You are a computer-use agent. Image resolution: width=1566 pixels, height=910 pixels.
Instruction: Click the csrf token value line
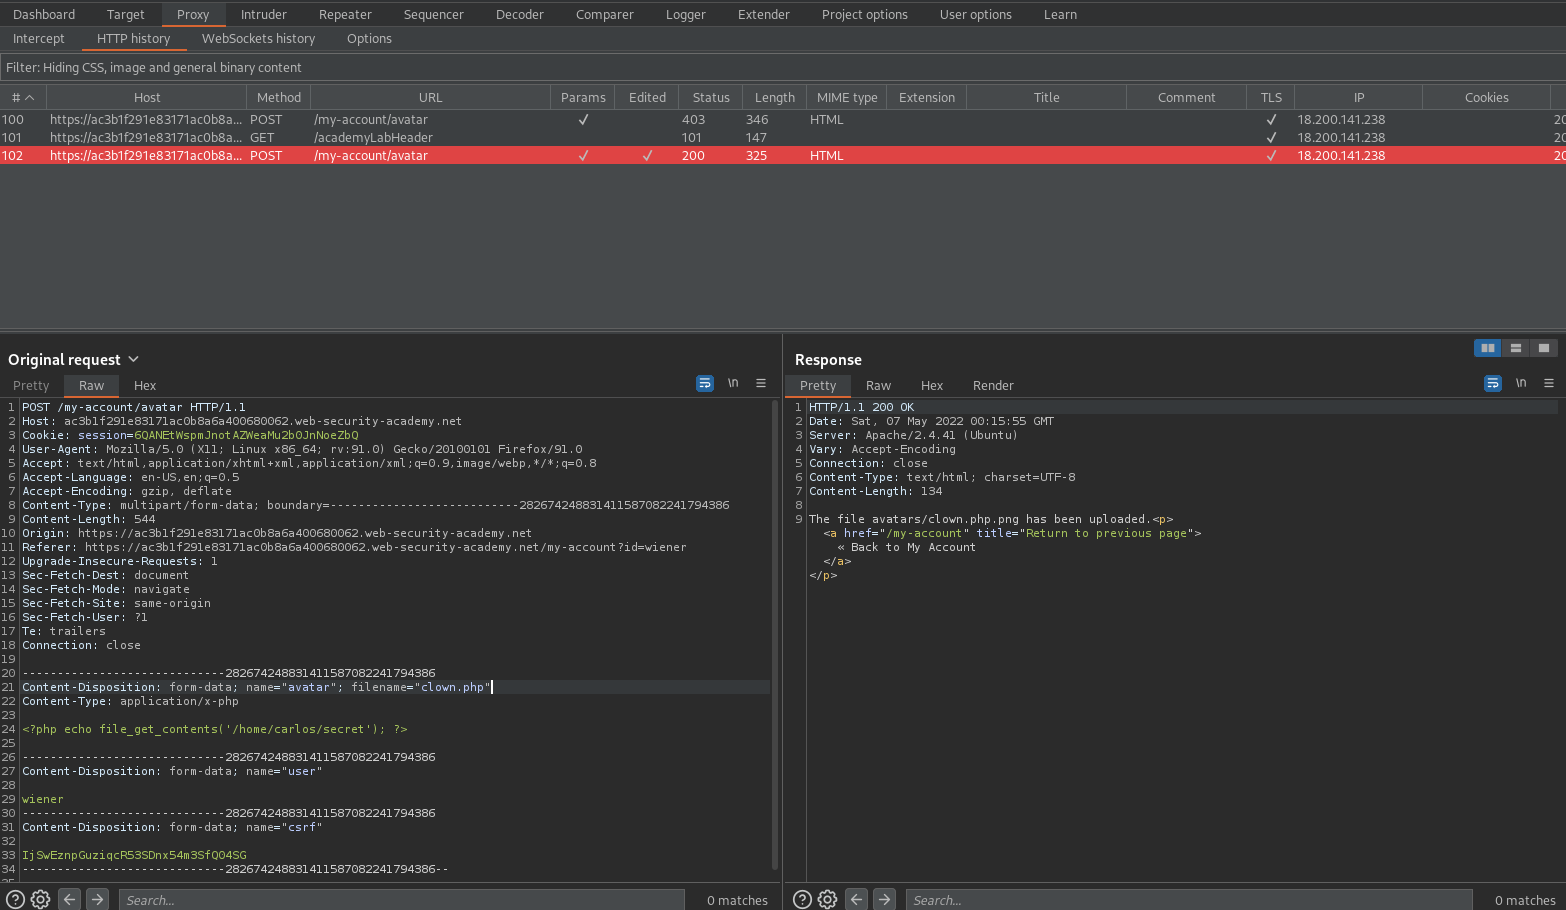(x=134, y=855)
